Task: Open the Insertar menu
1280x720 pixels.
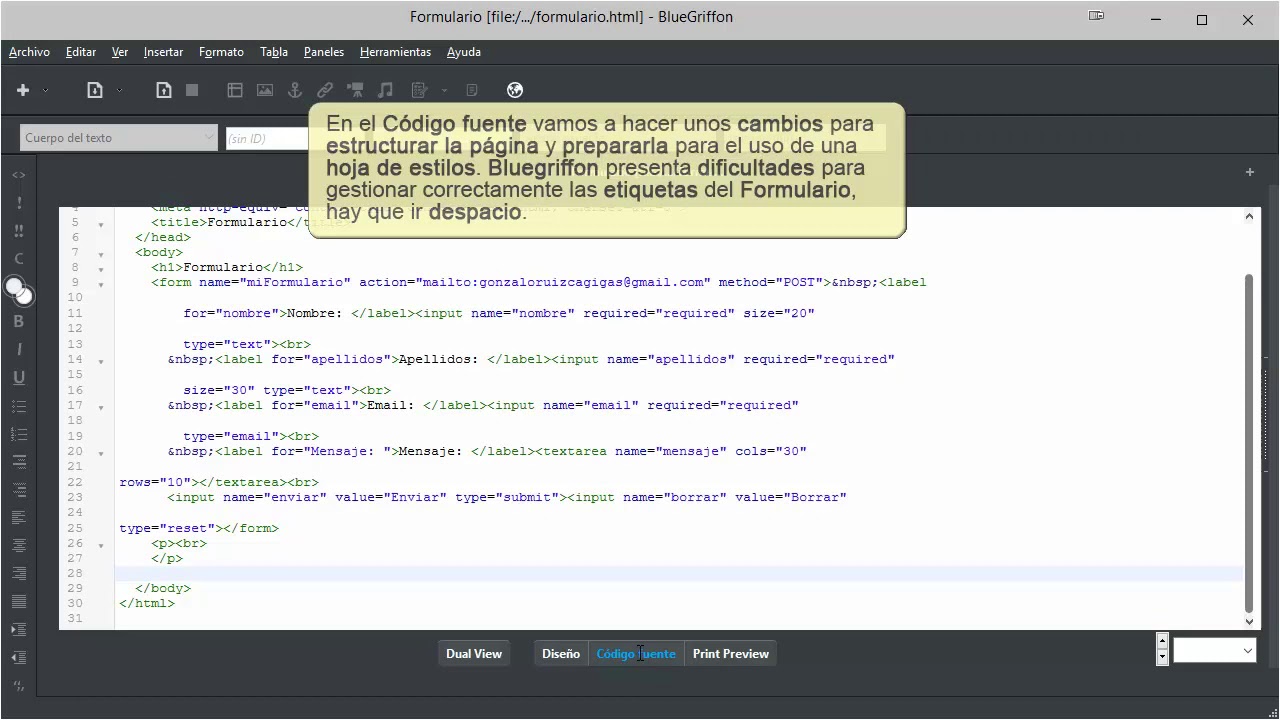Action: (x=163, y=52)
